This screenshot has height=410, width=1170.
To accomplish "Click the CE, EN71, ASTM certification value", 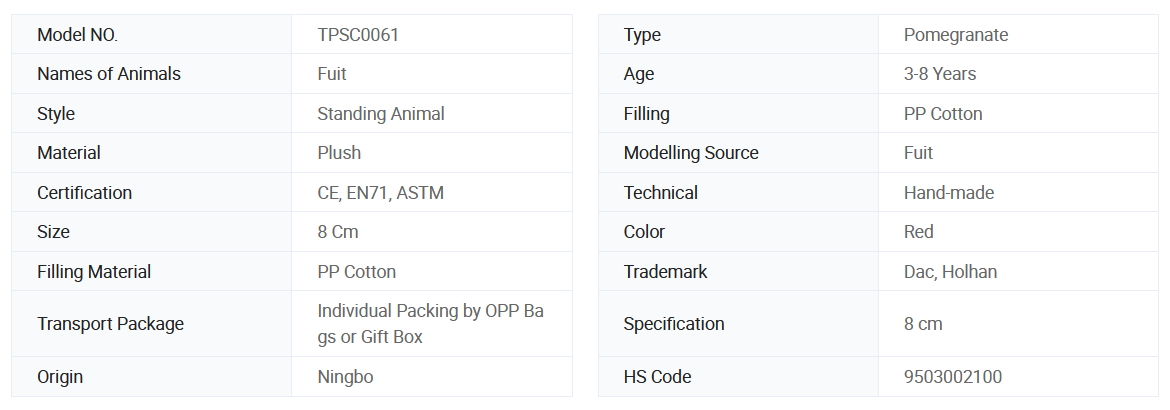I will [x=380, y=193].
